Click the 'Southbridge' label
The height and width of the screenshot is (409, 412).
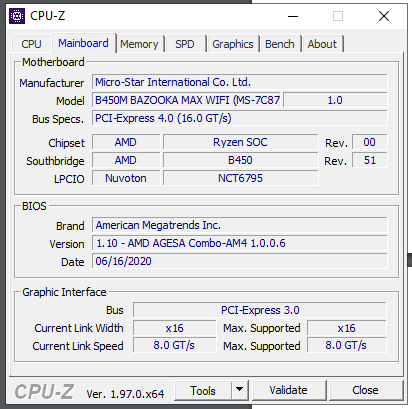pyautogui.click(x=55, y=161)
